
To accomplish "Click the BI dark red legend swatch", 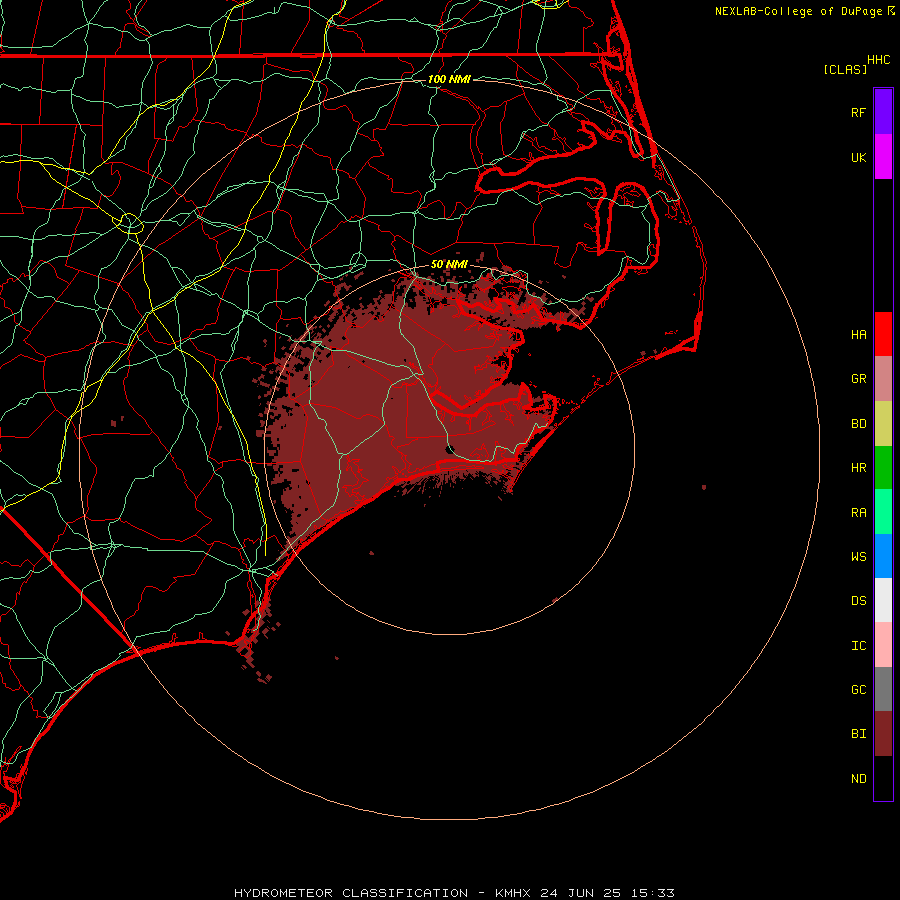I will [883, 734].
